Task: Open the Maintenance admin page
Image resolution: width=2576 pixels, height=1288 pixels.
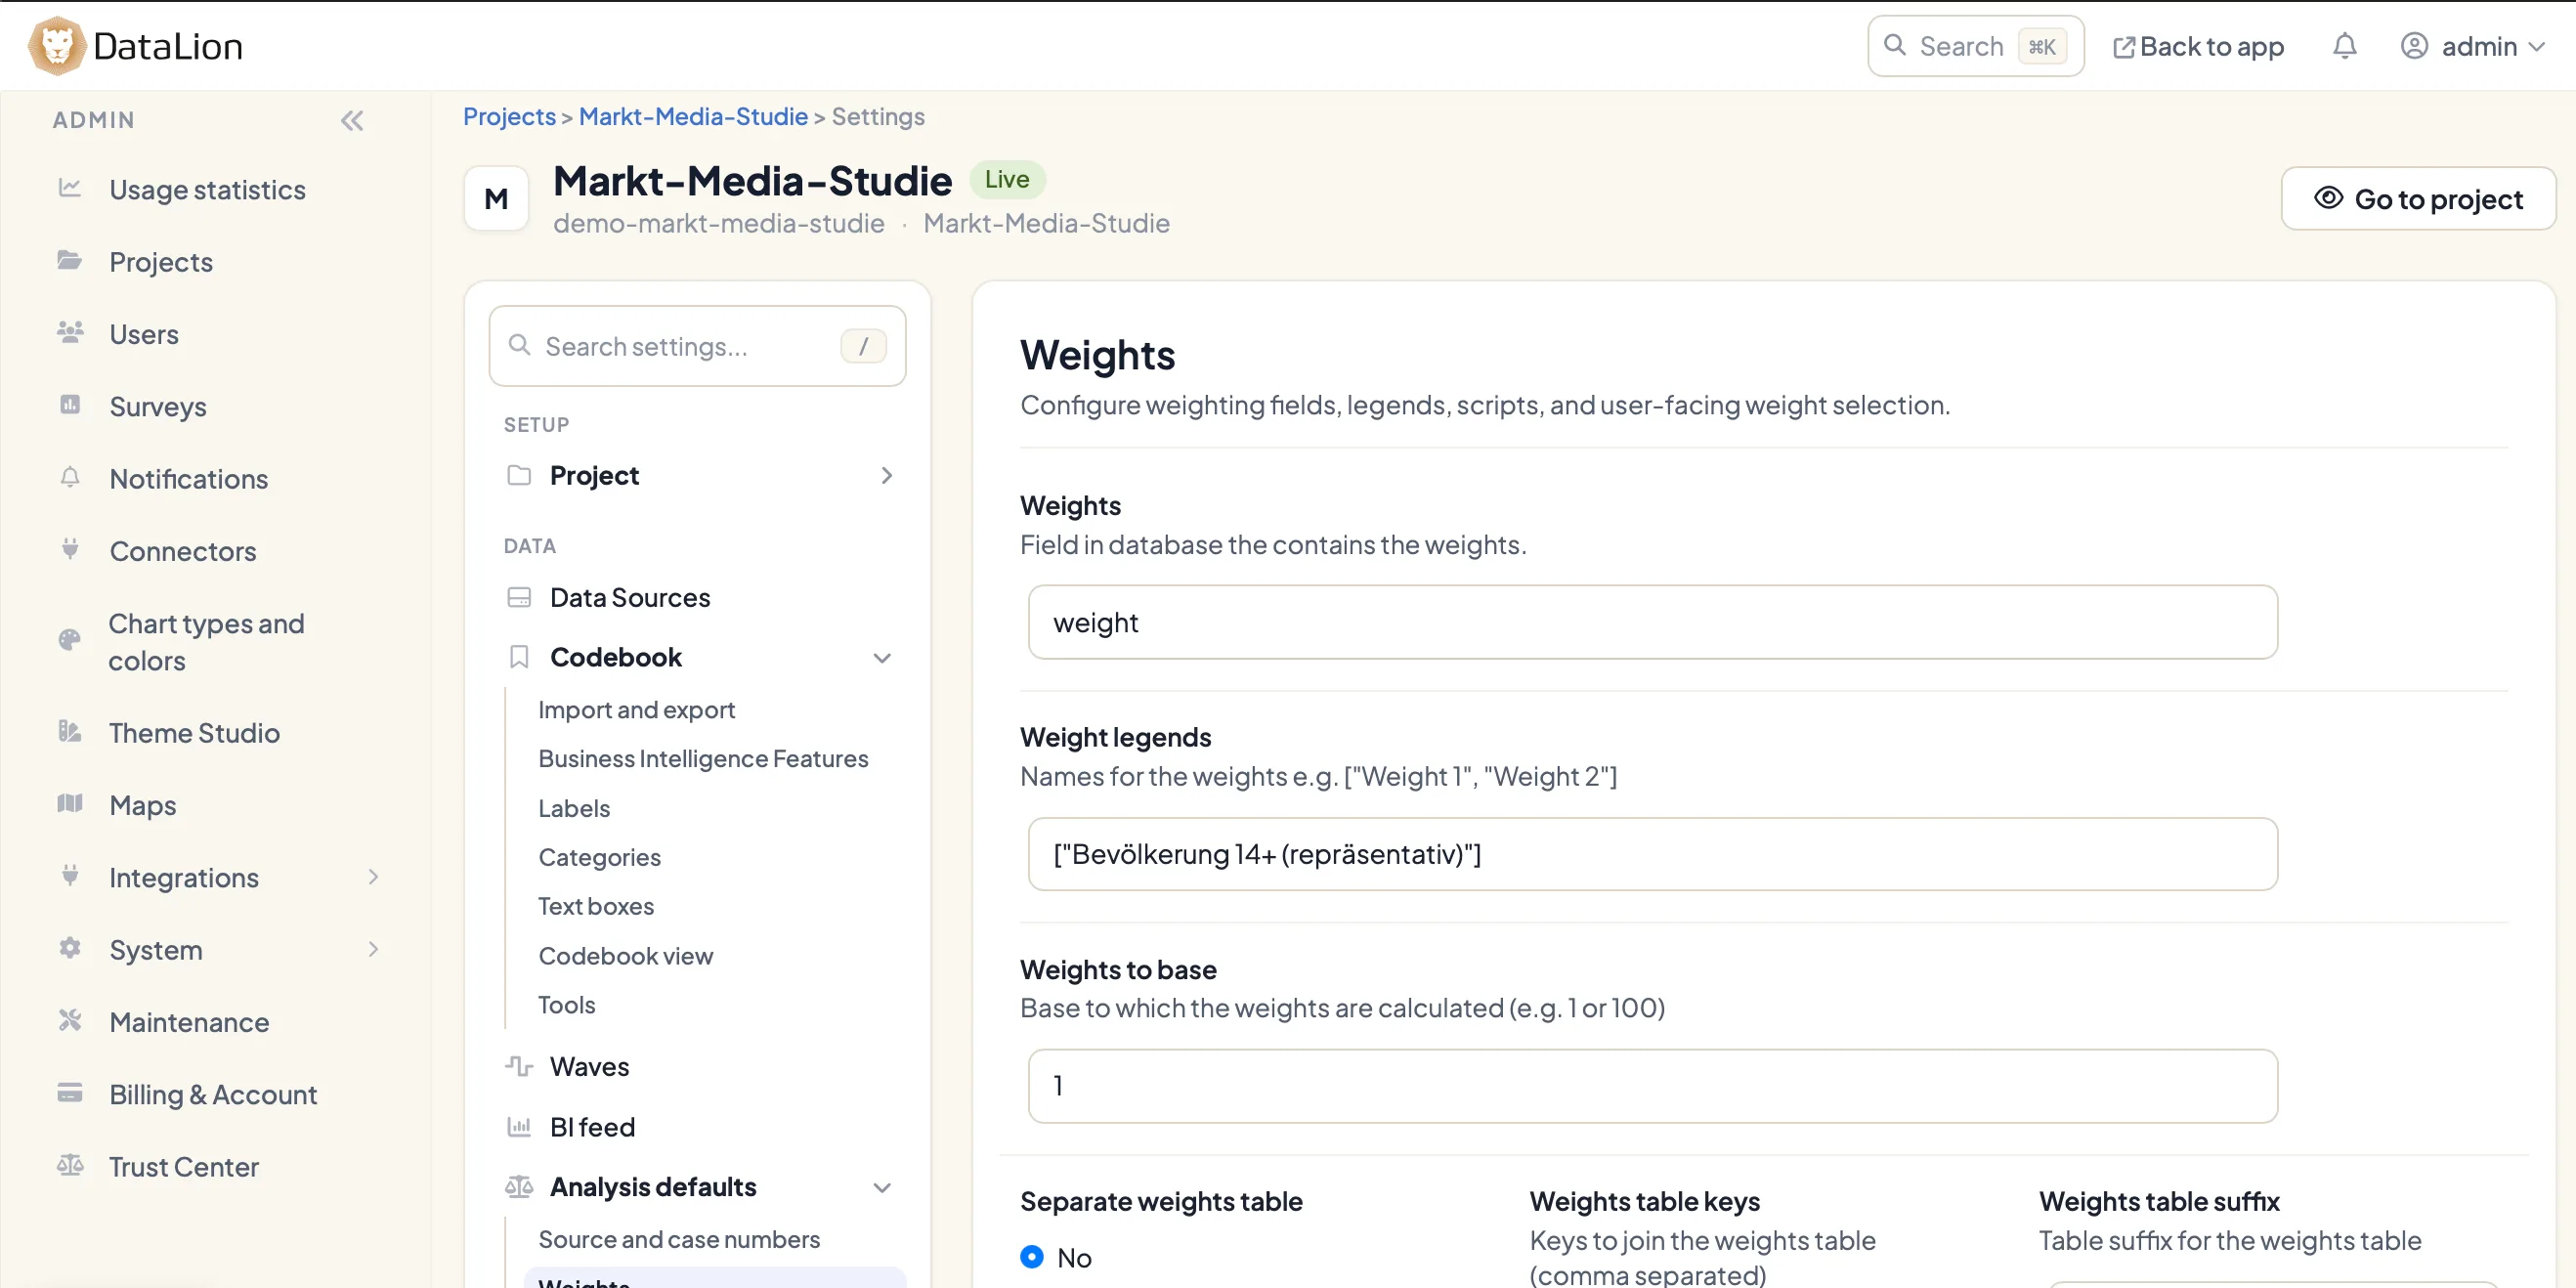Action: (x=189, y=1022)
